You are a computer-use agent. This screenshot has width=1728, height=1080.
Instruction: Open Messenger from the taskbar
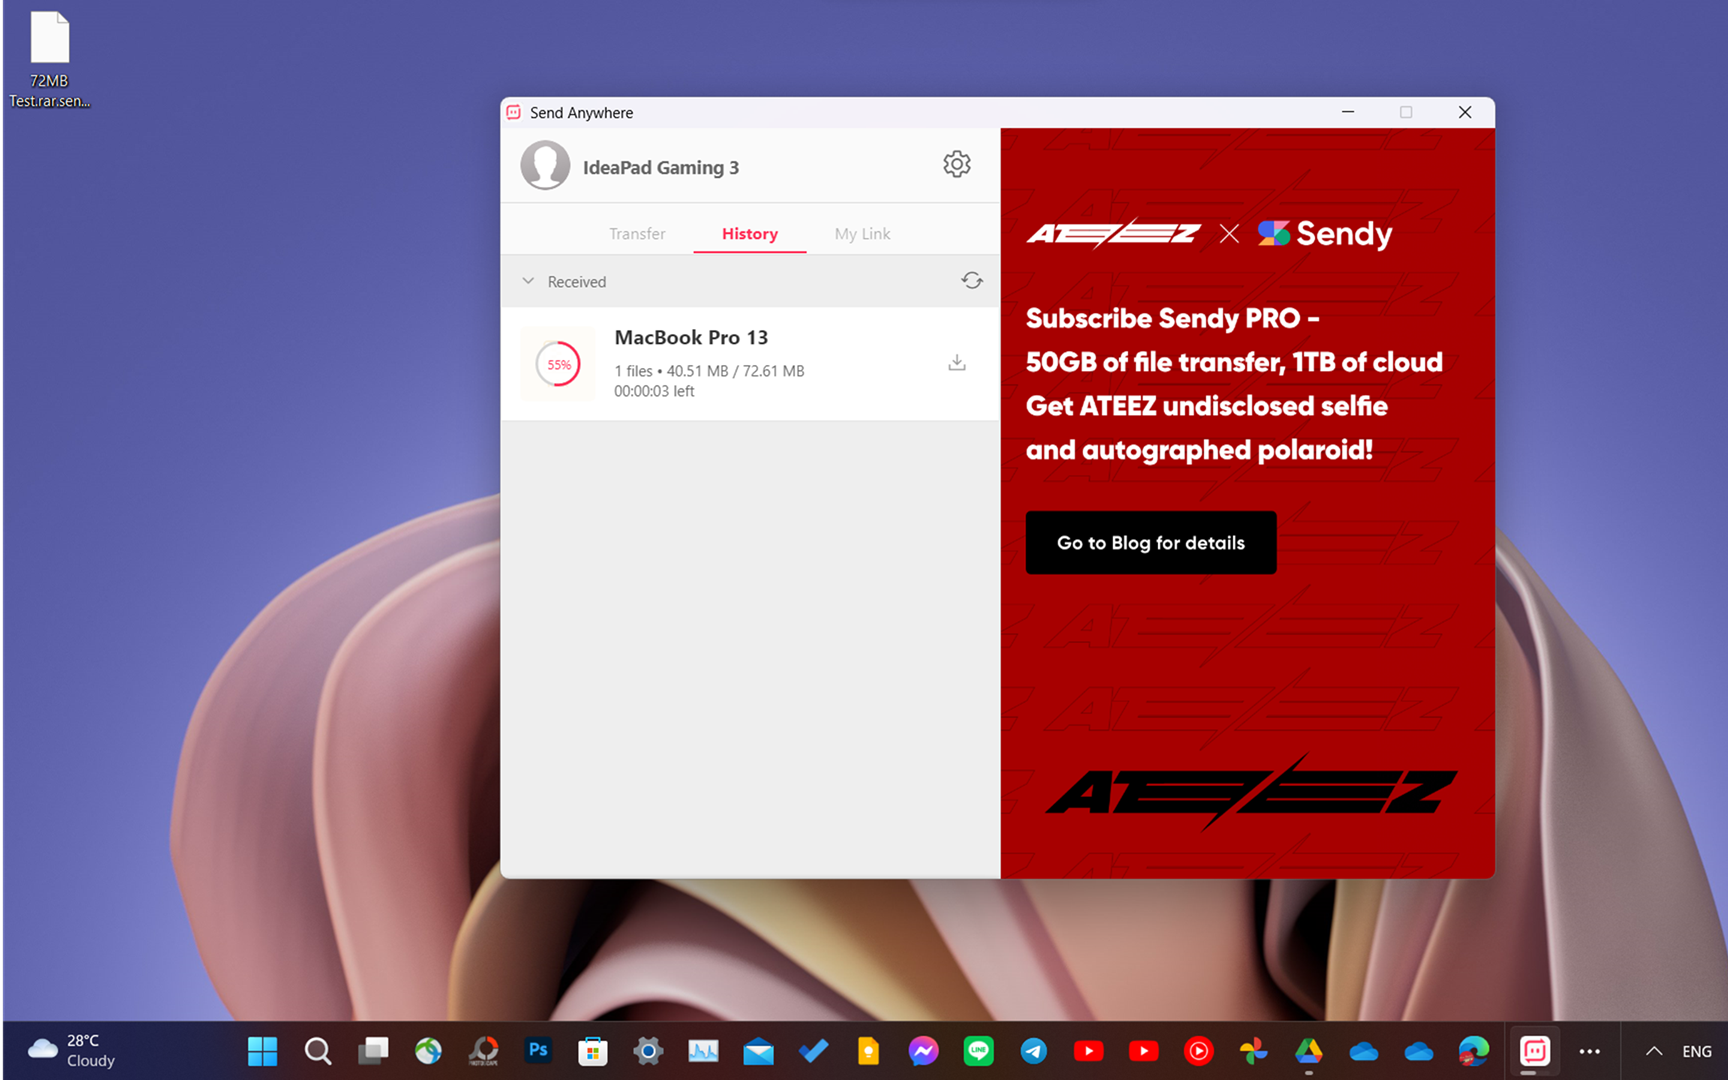[x=923, y=1050]
